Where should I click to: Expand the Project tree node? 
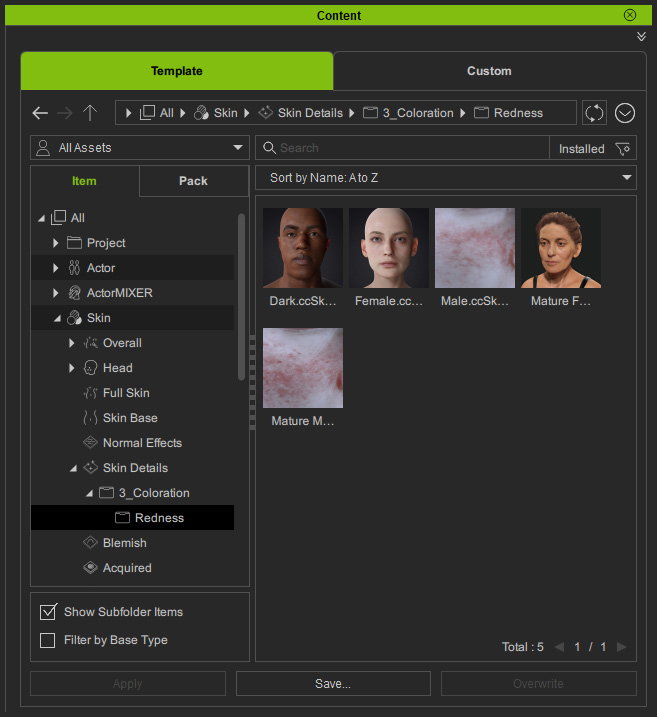(56, 243)
